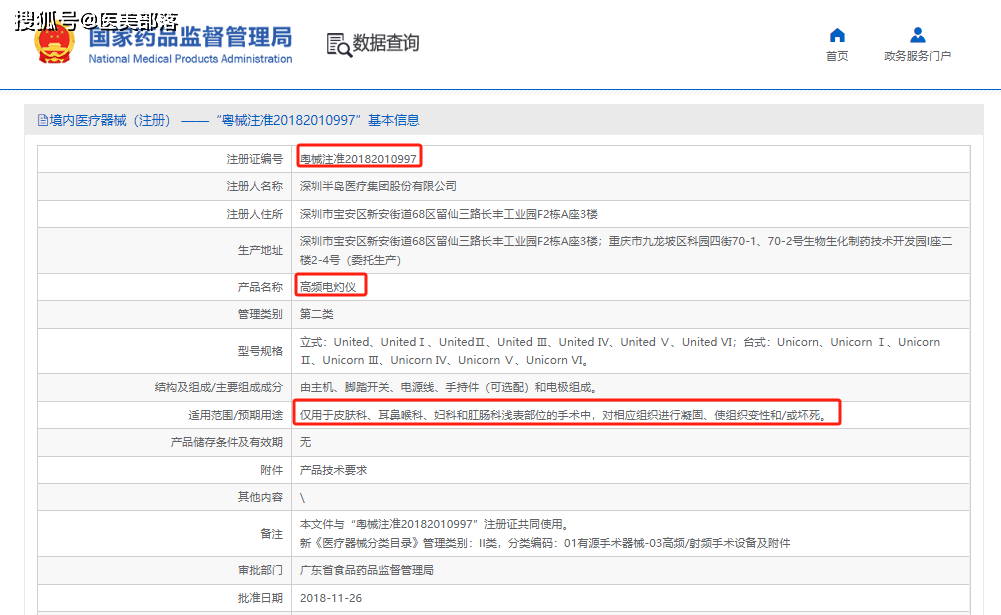Viewport: 1001px width, 615px height.
Task: Click the 注册人住所 address value
Action: point(449,214)
